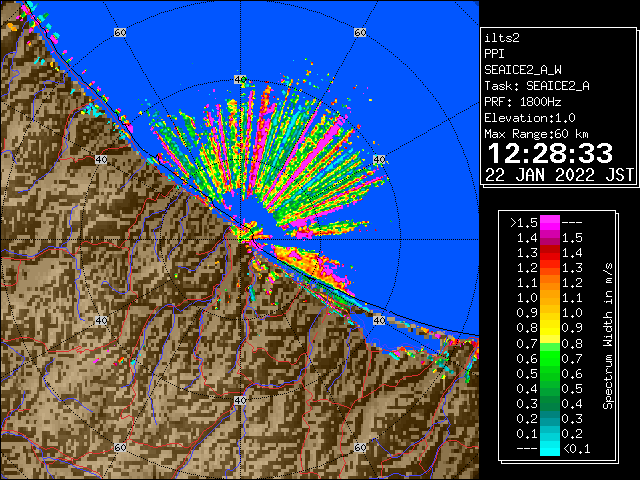
Task: Click the 'Max Range:60 km' text
Action: click(536, 134)
